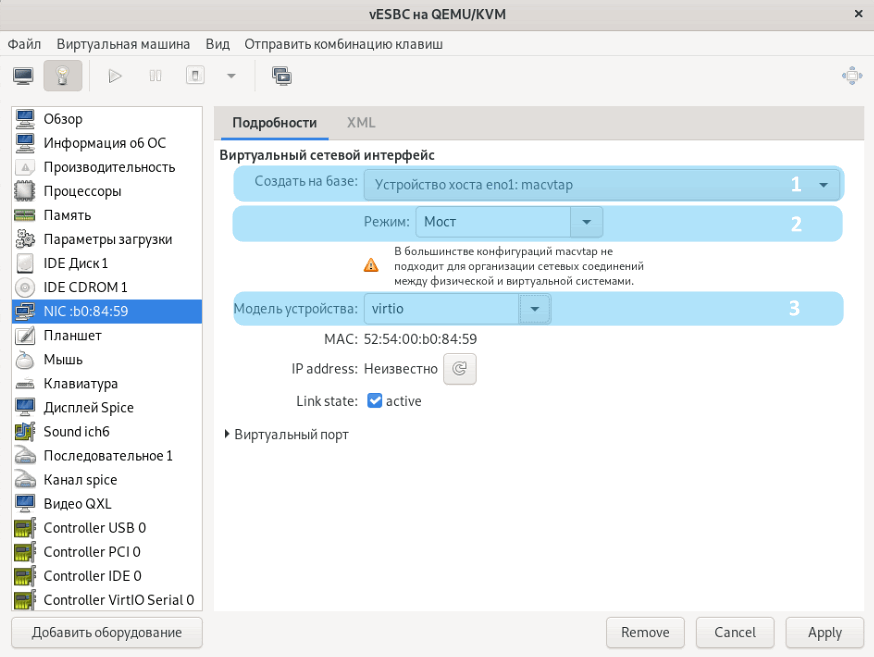The height and width of the screenshot is (657, 874).
Task: Click the lightbulb hardware details toolbar icon
Action: (x=62, y=75)
